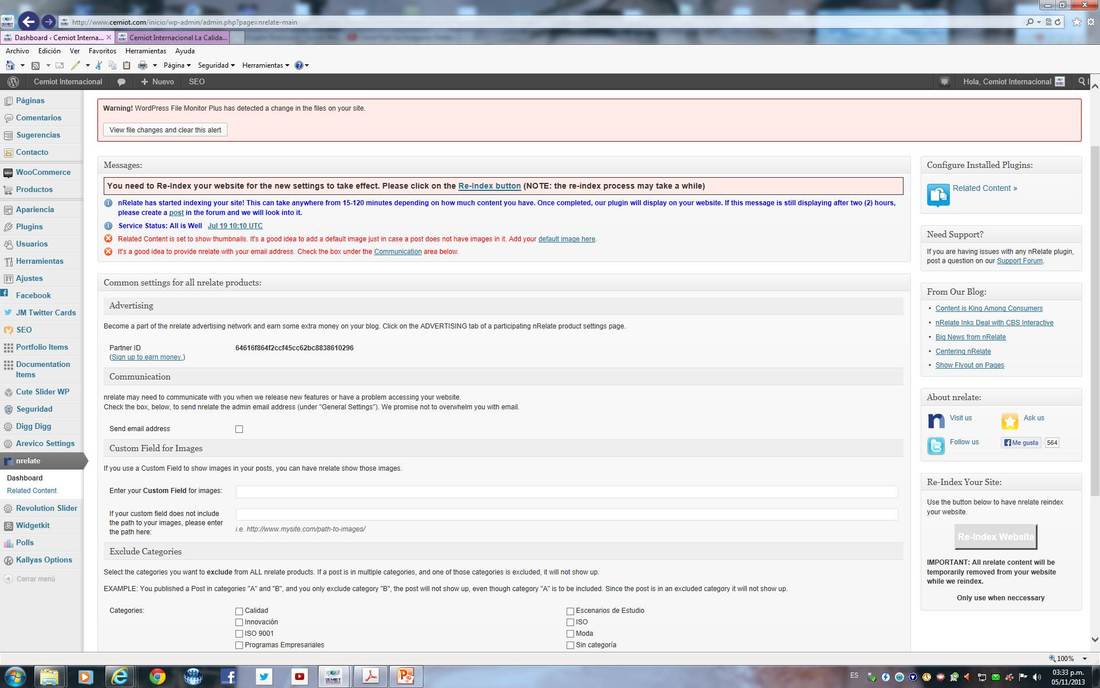Go back with the browser back arrow

tap(28, 21)
